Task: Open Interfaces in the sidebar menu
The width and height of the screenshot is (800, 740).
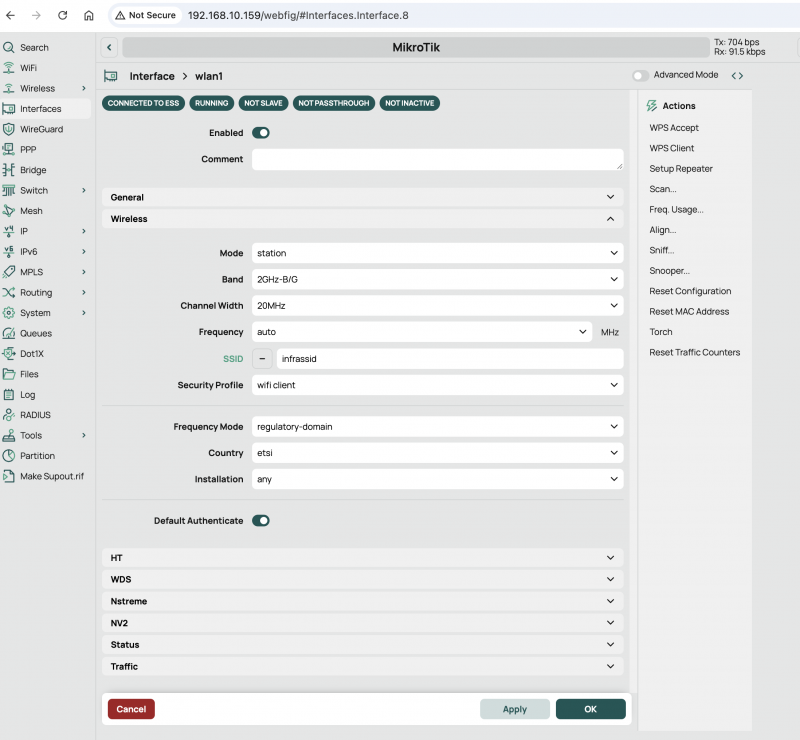Action: 40,109
